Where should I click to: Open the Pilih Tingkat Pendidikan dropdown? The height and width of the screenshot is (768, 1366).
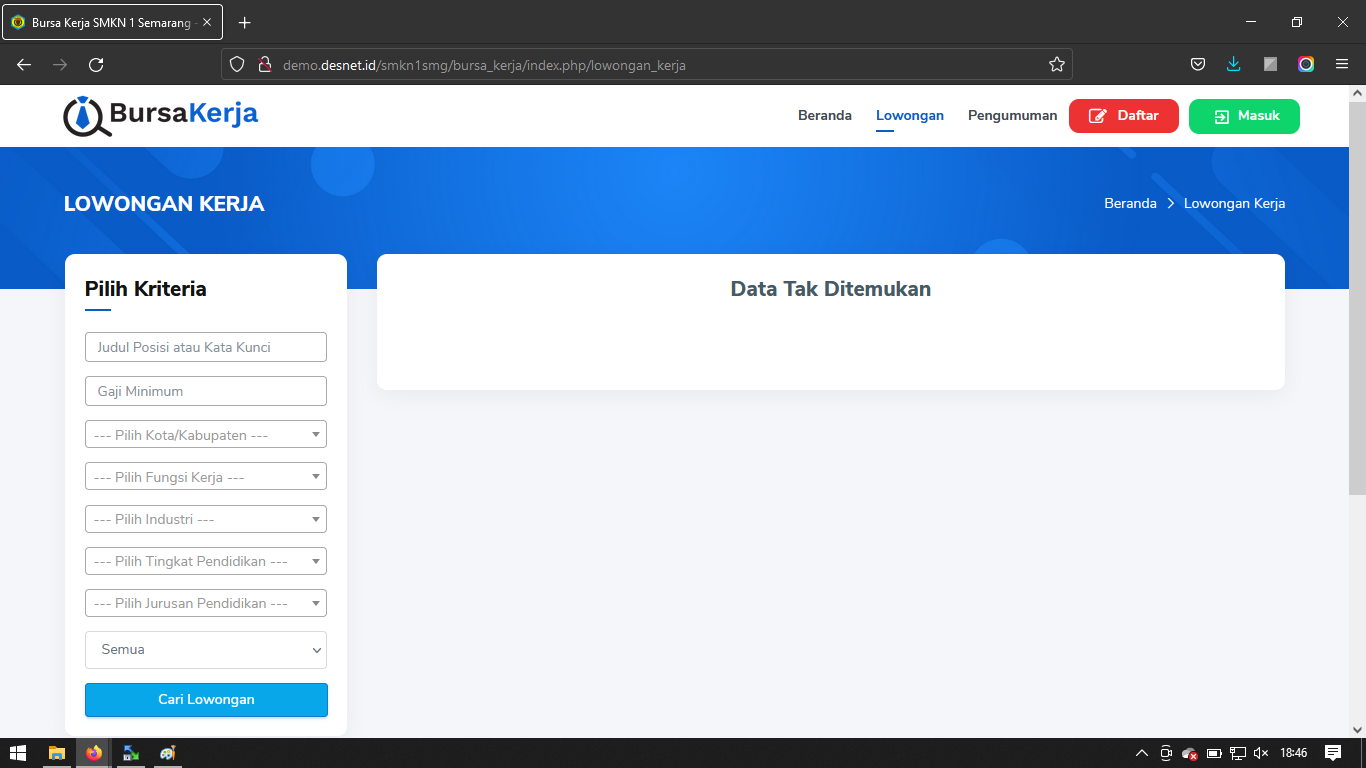206,561
